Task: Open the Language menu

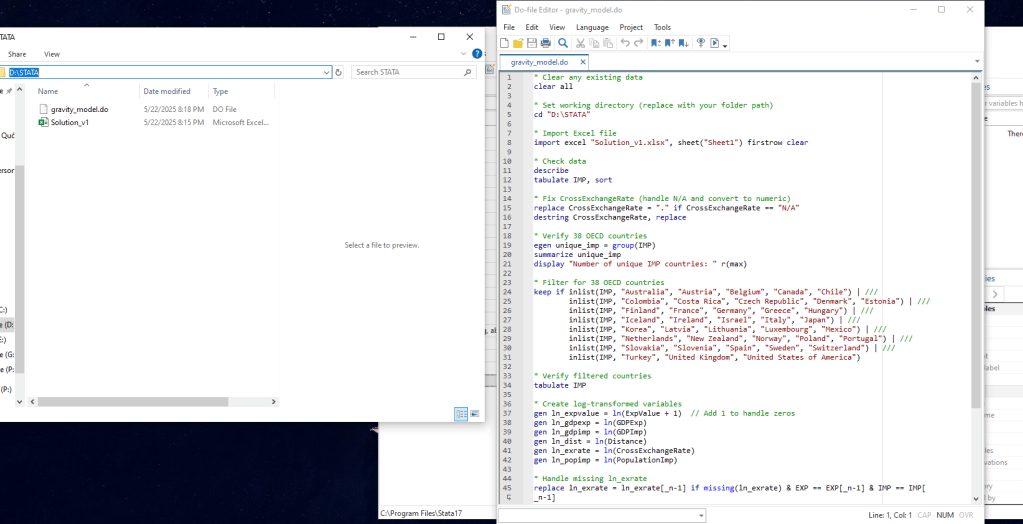Action: [x=592, y=27]
